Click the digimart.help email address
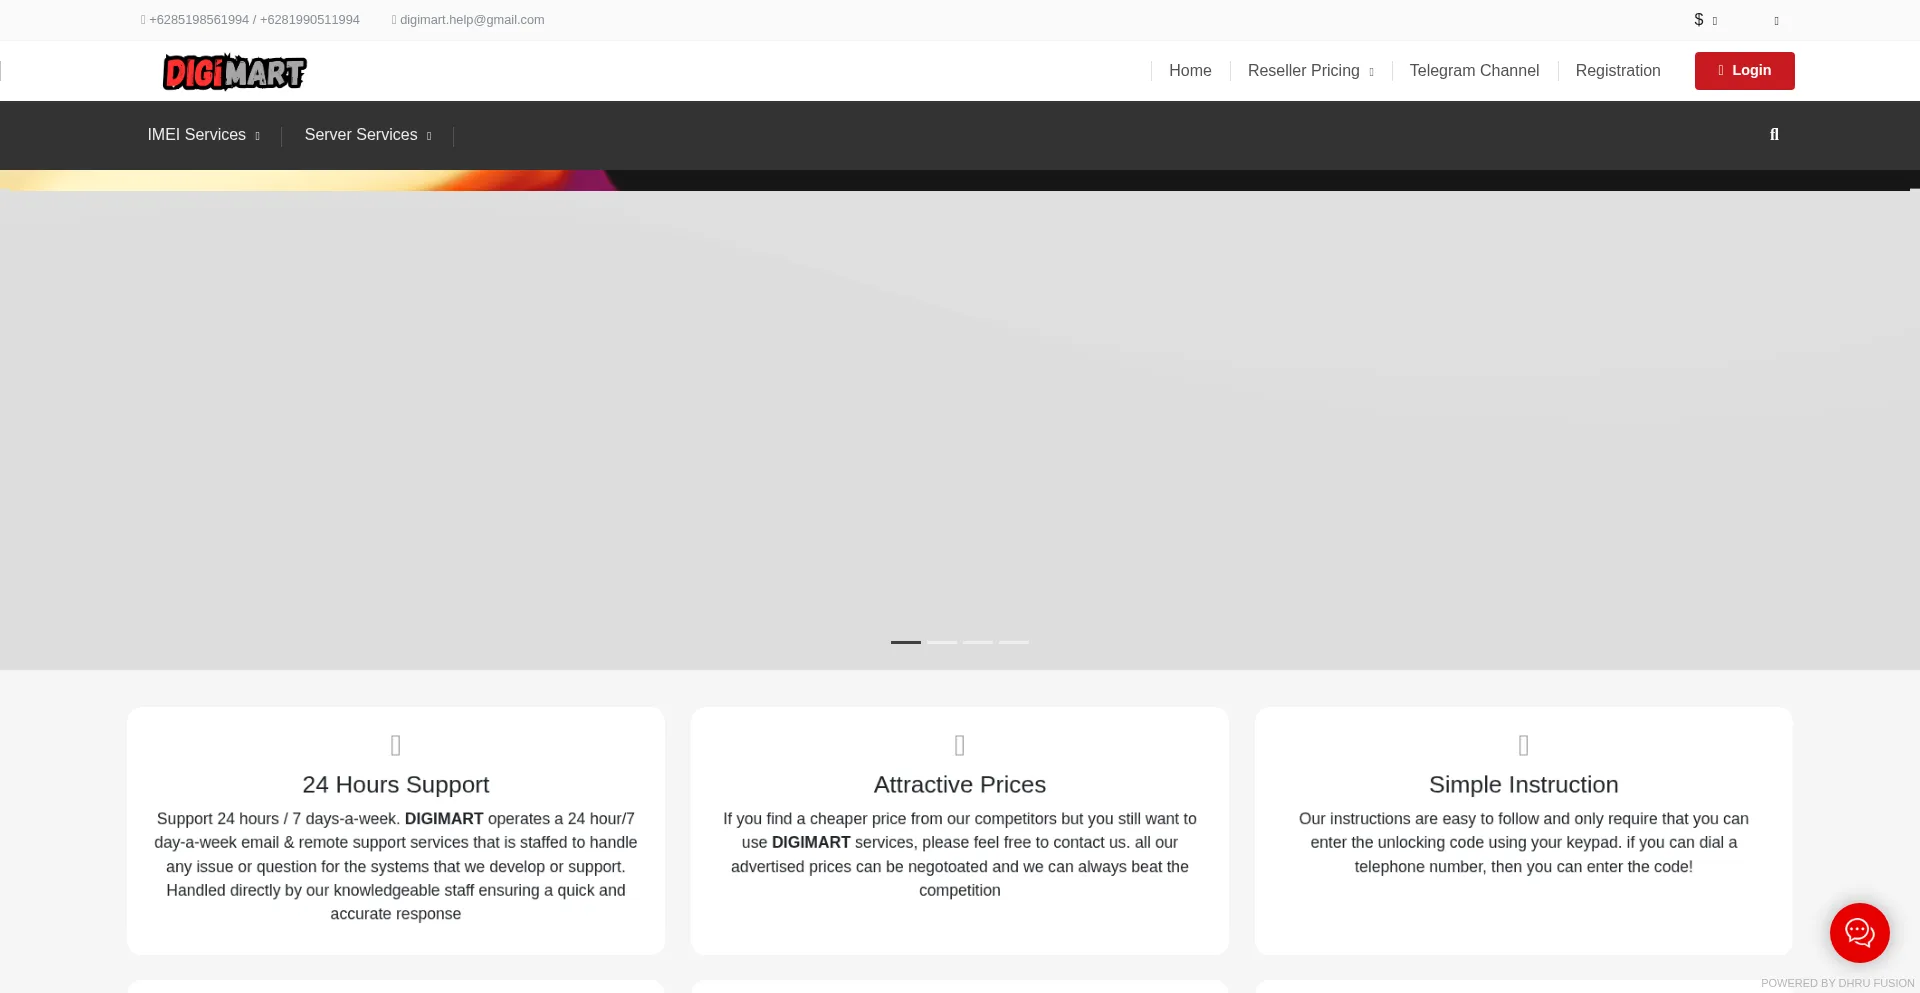 coord(471,20)
